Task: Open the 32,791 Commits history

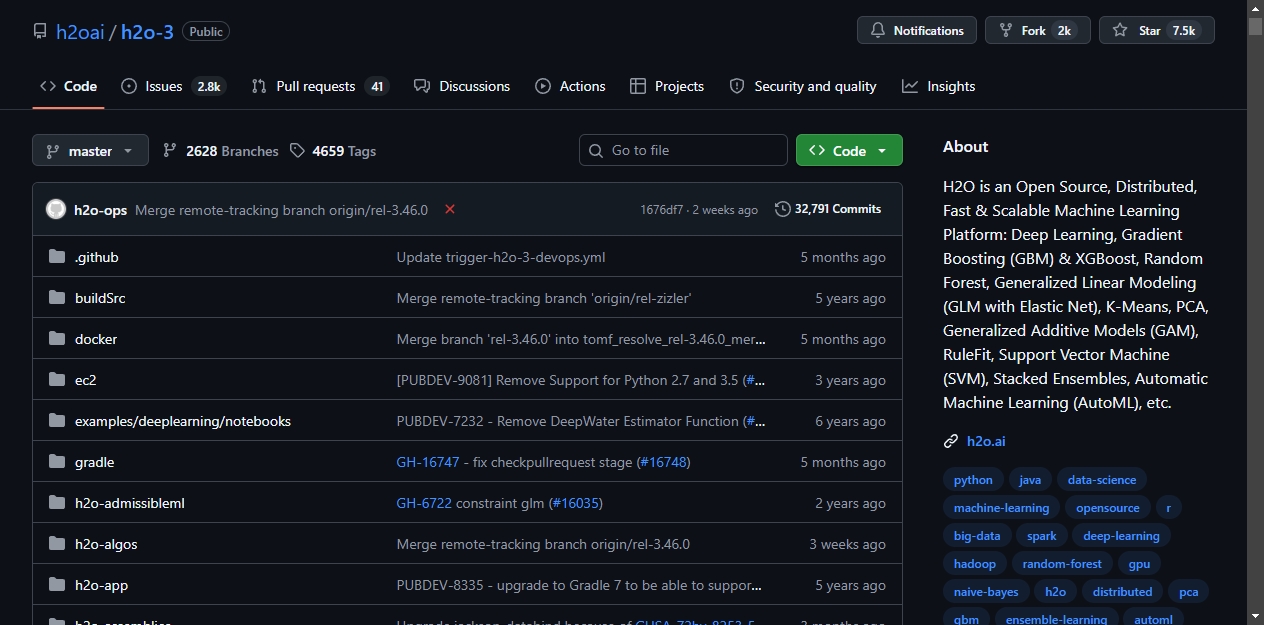Action: pyautogui.click(x=828, y=209)
